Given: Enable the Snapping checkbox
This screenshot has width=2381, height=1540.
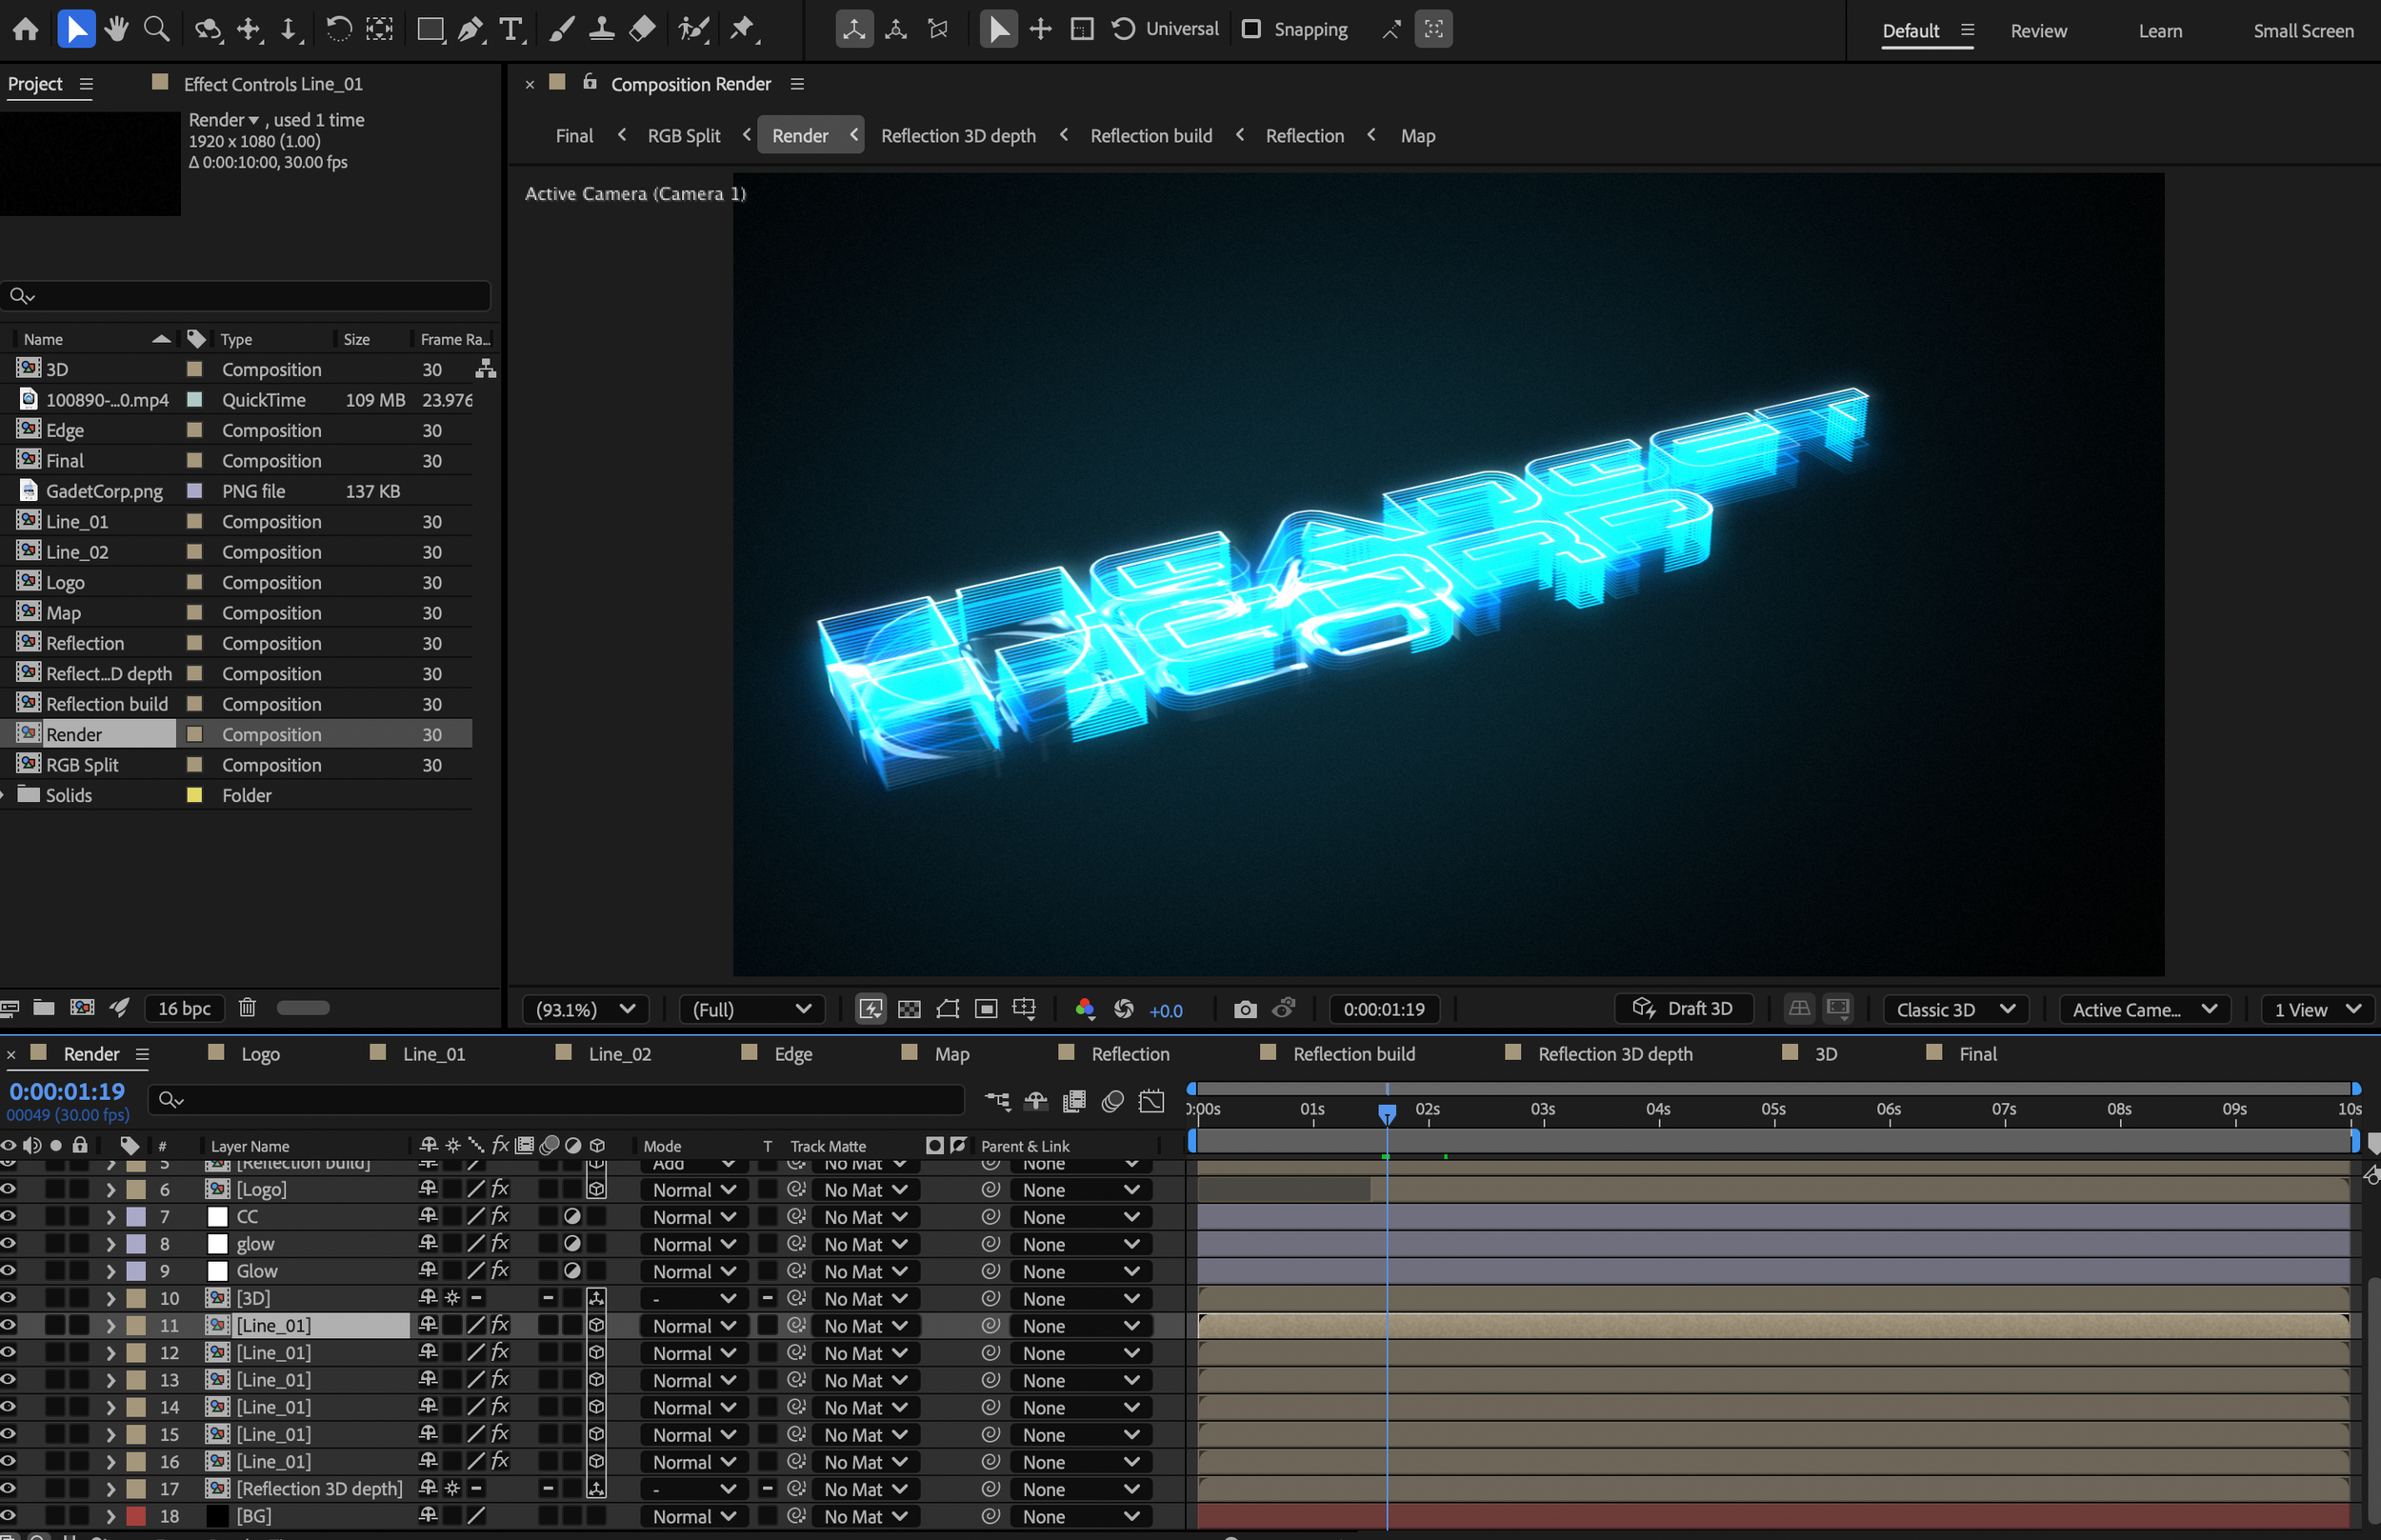Looking at the screenshot, I should point(1251,29).
